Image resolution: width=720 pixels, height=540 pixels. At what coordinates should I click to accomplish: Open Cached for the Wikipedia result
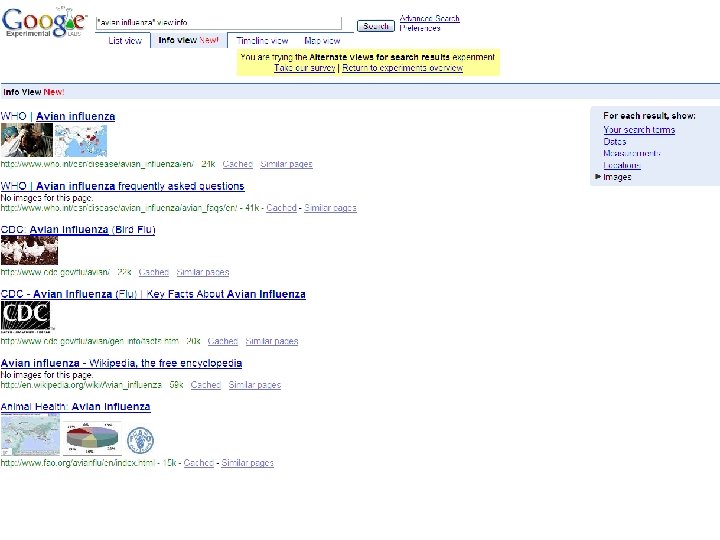pos(206,385)
